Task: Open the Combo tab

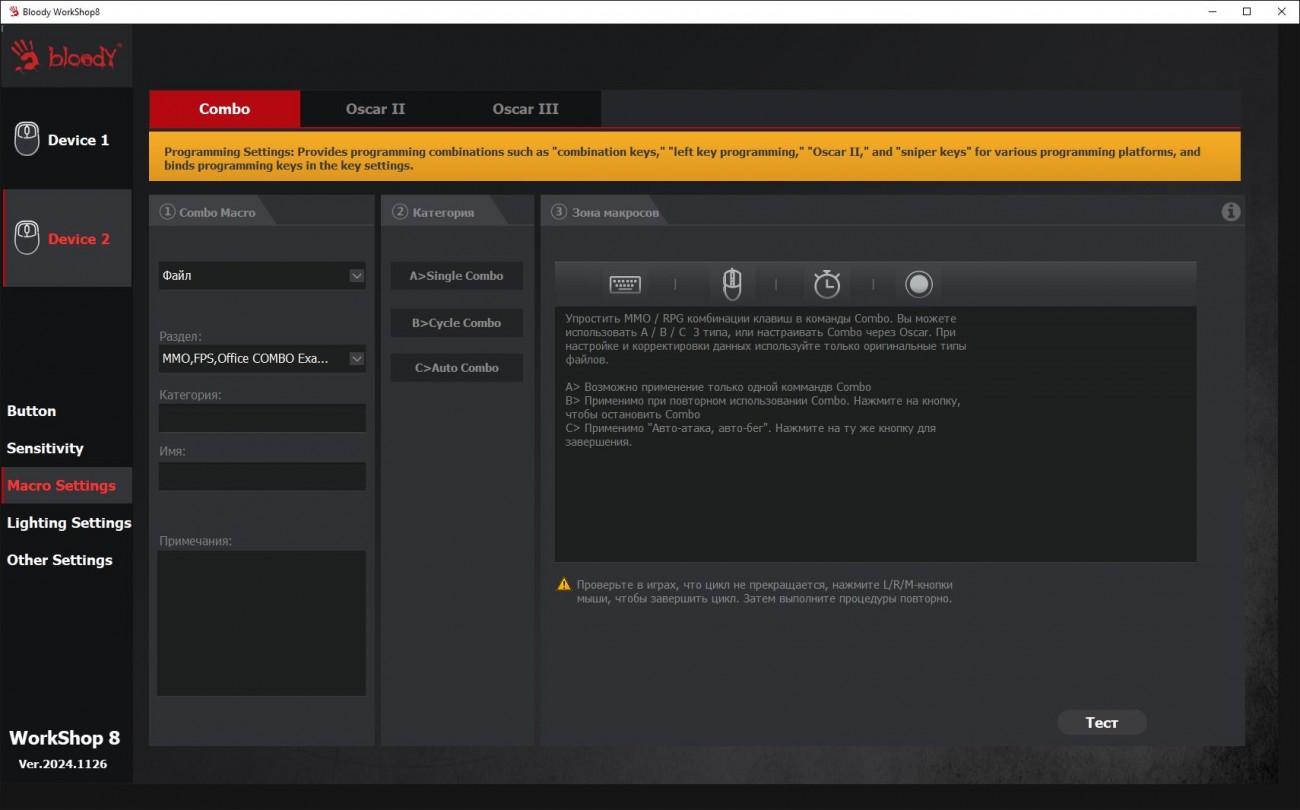Action: coord(224,109)
